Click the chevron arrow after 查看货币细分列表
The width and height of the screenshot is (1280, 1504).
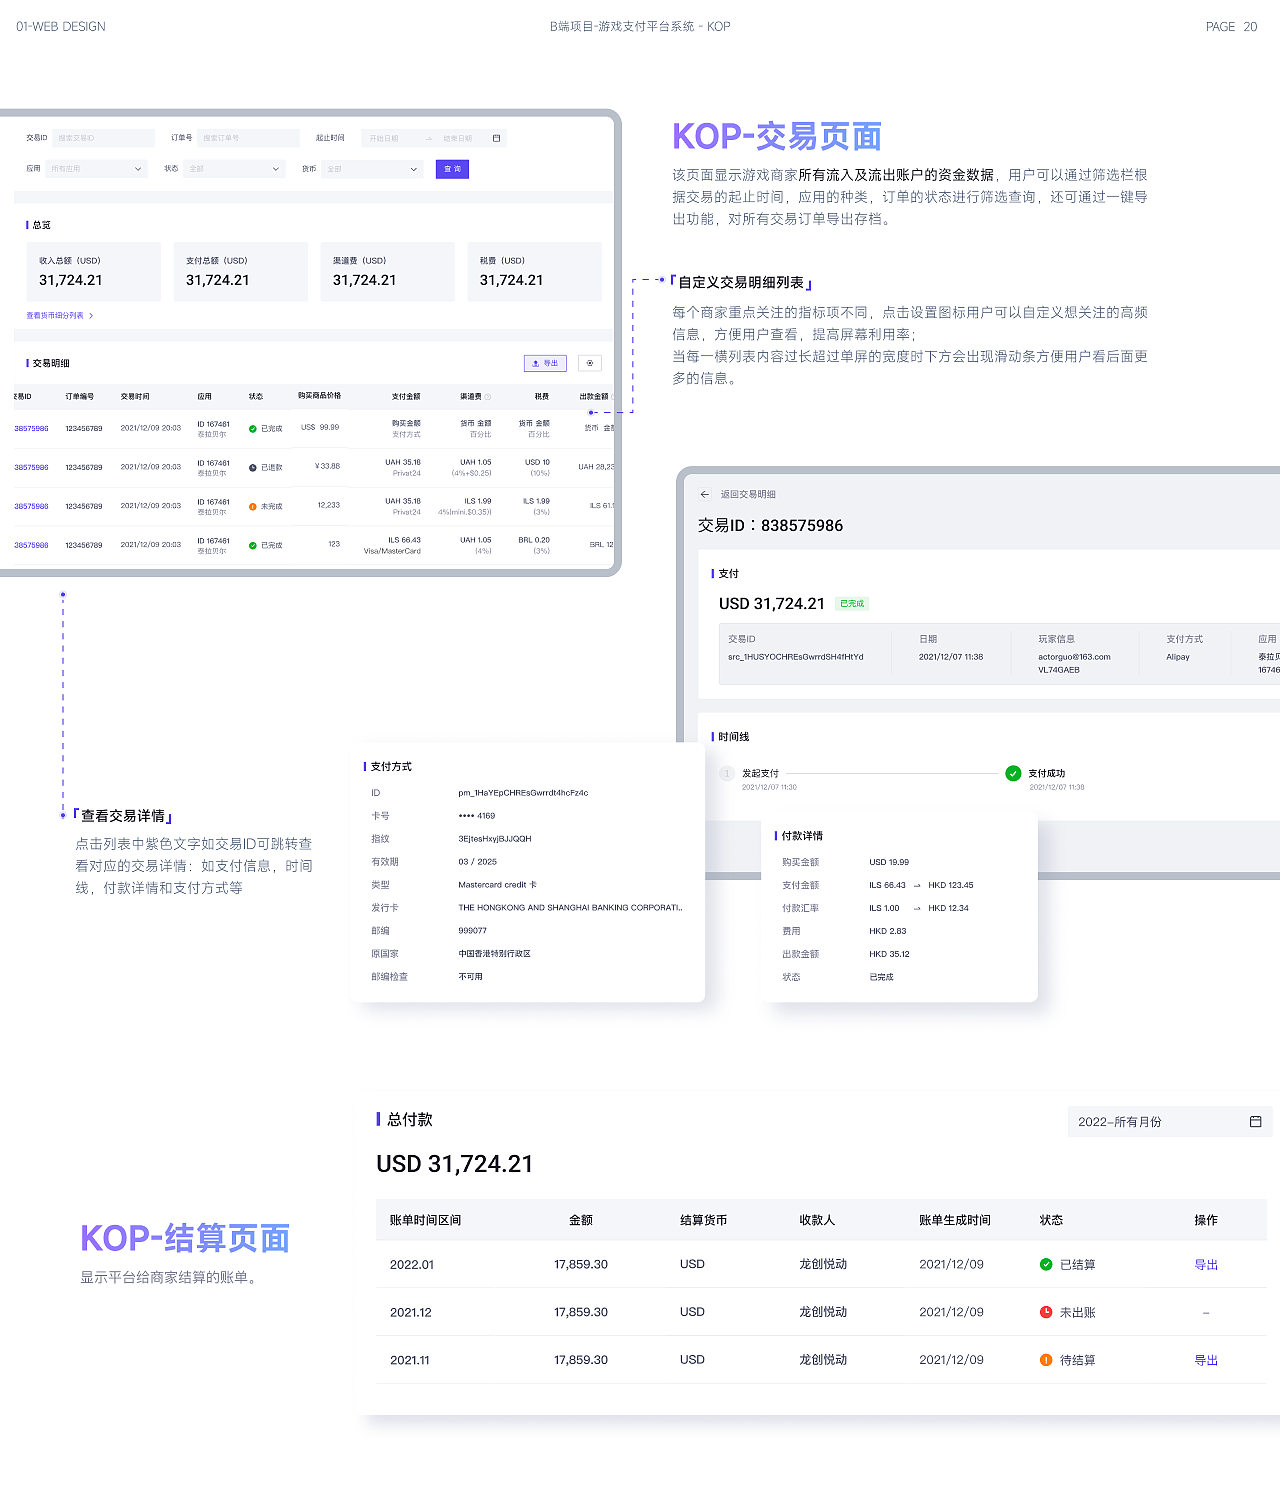(91, 316)
